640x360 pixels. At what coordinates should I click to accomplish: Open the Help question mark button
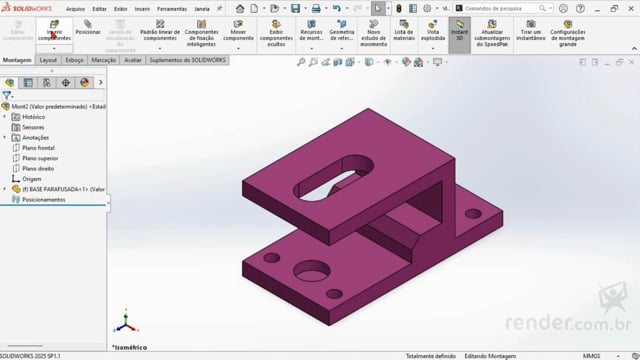click(580, 8)
